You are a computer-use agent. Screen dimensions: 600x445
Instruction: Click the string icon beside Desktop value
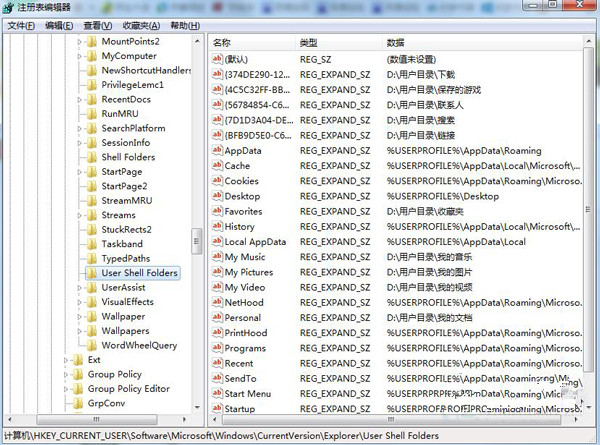tap(217, 196)
